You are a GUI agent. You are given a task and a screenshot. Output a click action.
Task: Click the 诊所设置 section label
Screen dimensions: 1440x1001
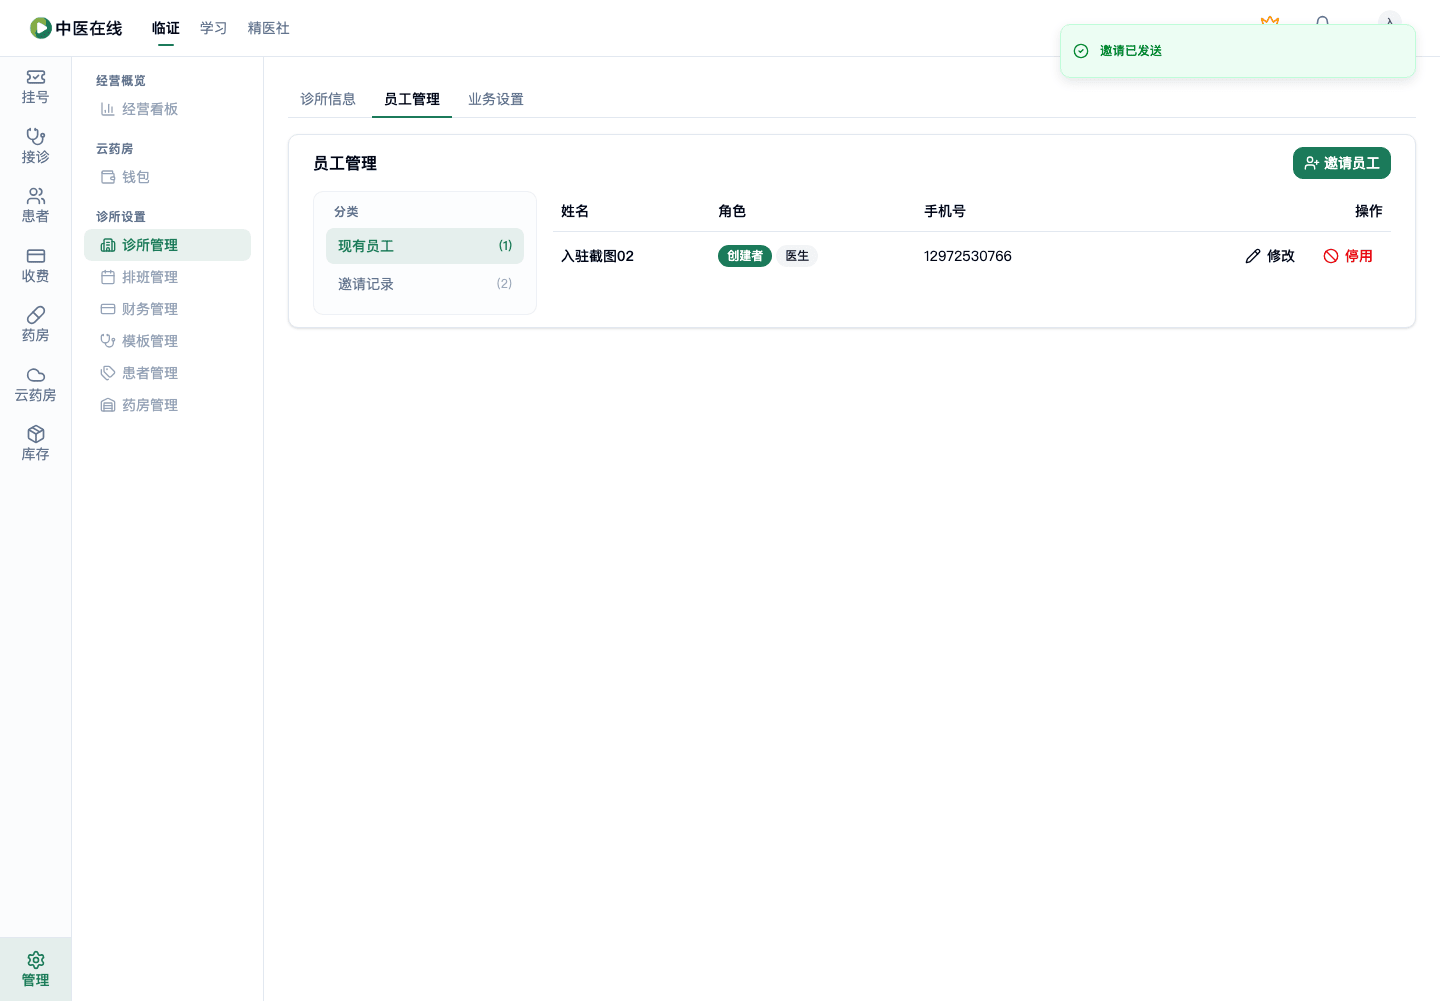(x=121, y=217)
